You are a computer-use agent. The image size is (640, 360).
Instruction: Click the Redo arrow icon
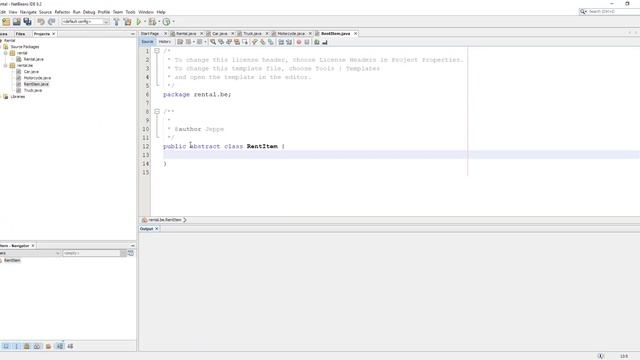(51, 22)
